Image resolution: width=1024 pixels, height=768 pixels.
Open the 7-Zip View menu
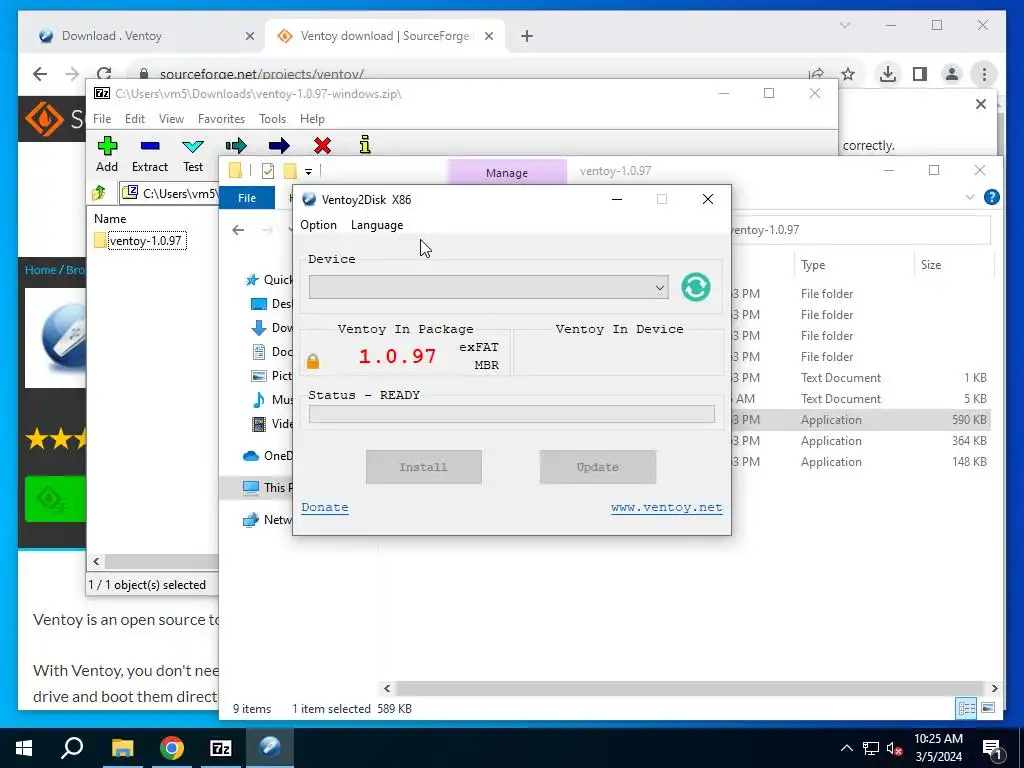tap(171, 119)
